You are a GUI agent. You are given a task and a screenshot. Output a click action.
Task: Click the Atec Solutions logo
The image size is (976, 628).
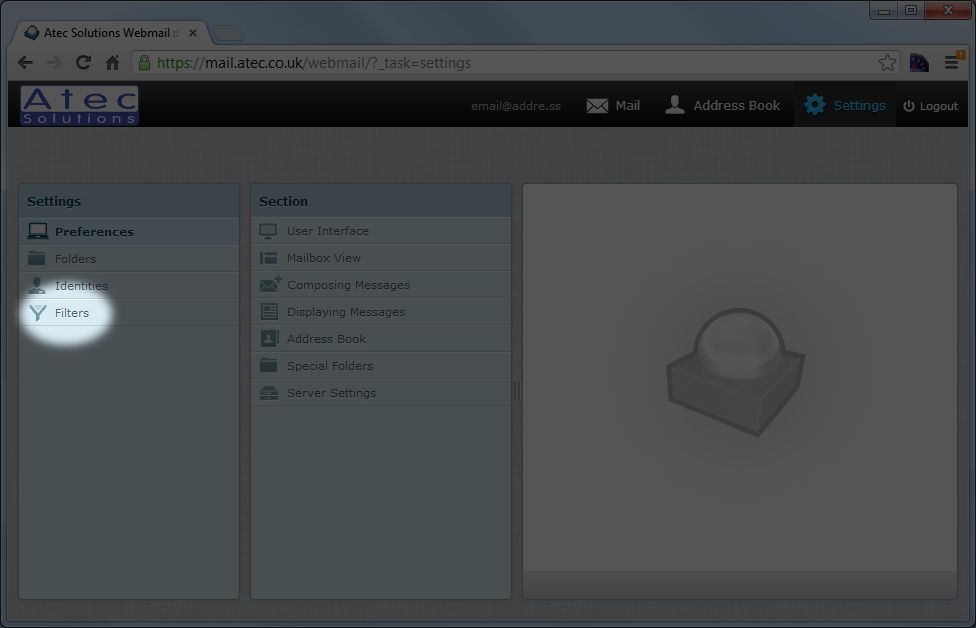[x=79, y=105]
